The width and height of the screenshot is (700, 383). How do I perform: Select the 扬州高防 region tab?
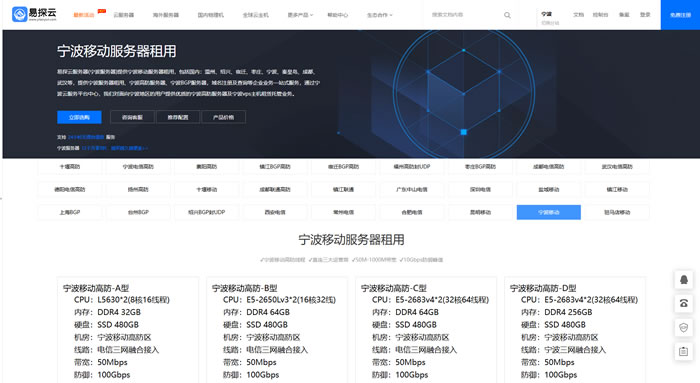pos(138,189)
